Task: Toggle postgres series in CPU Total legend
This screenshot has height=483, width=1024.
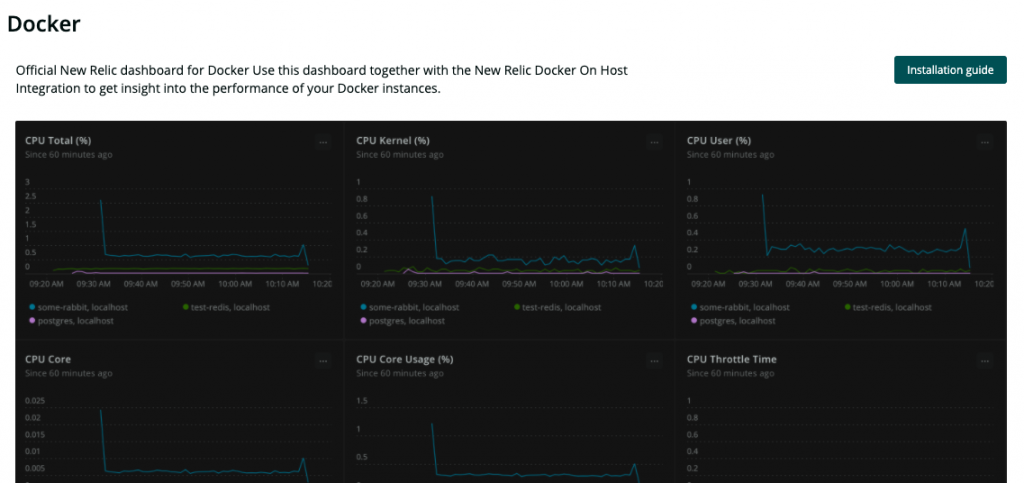Action: click(71, 320)
